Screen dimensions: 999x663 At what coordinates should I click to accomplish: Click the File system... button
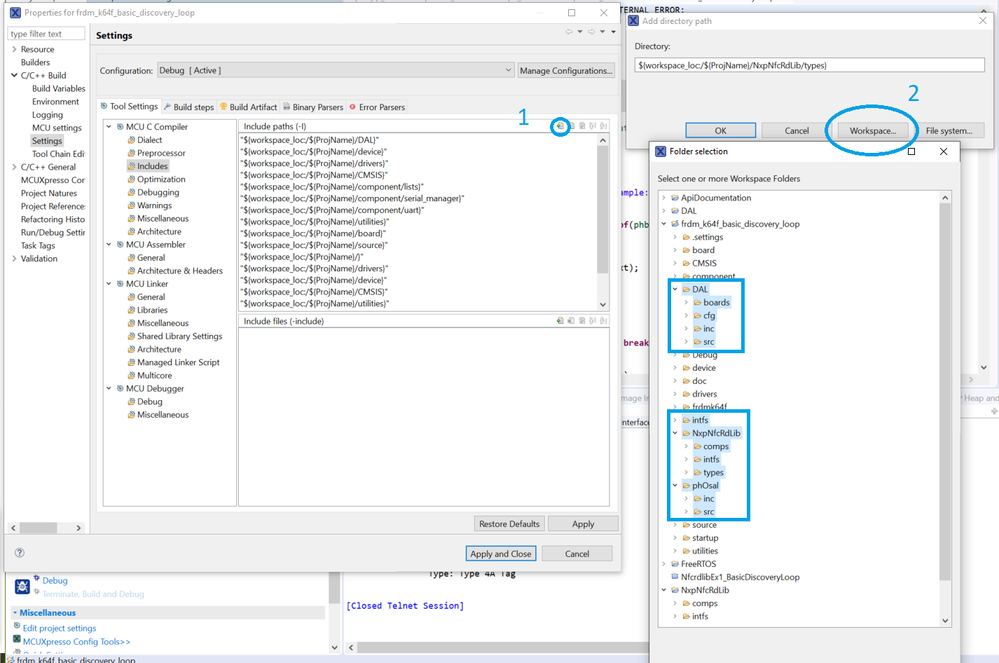coord(949,131)
